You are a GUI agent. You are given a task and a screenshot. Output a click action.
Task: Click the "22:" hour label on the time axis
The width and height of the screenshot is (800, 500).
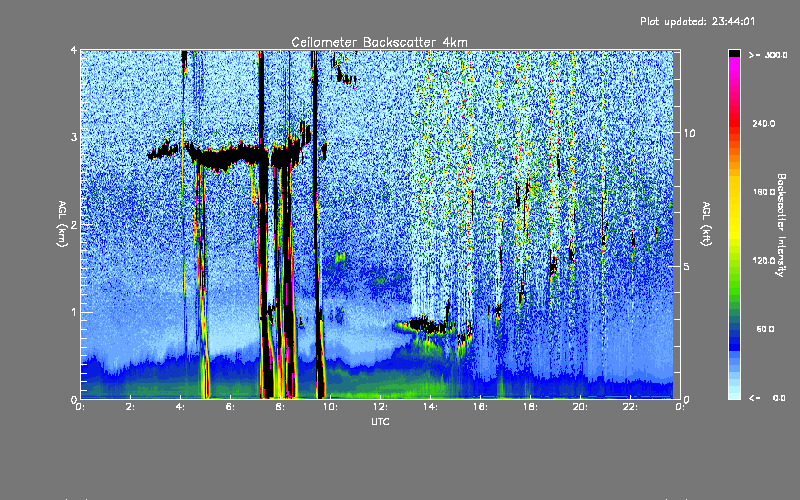tap(631, 407)
